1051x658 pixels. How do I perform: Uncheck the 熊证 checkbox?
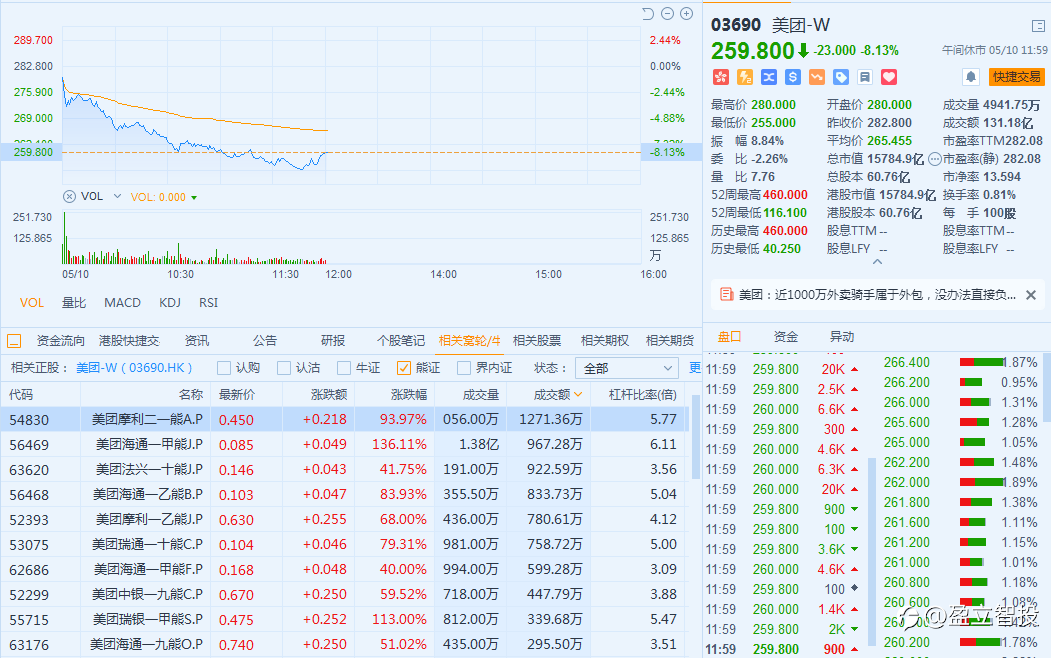pos(404,368)
